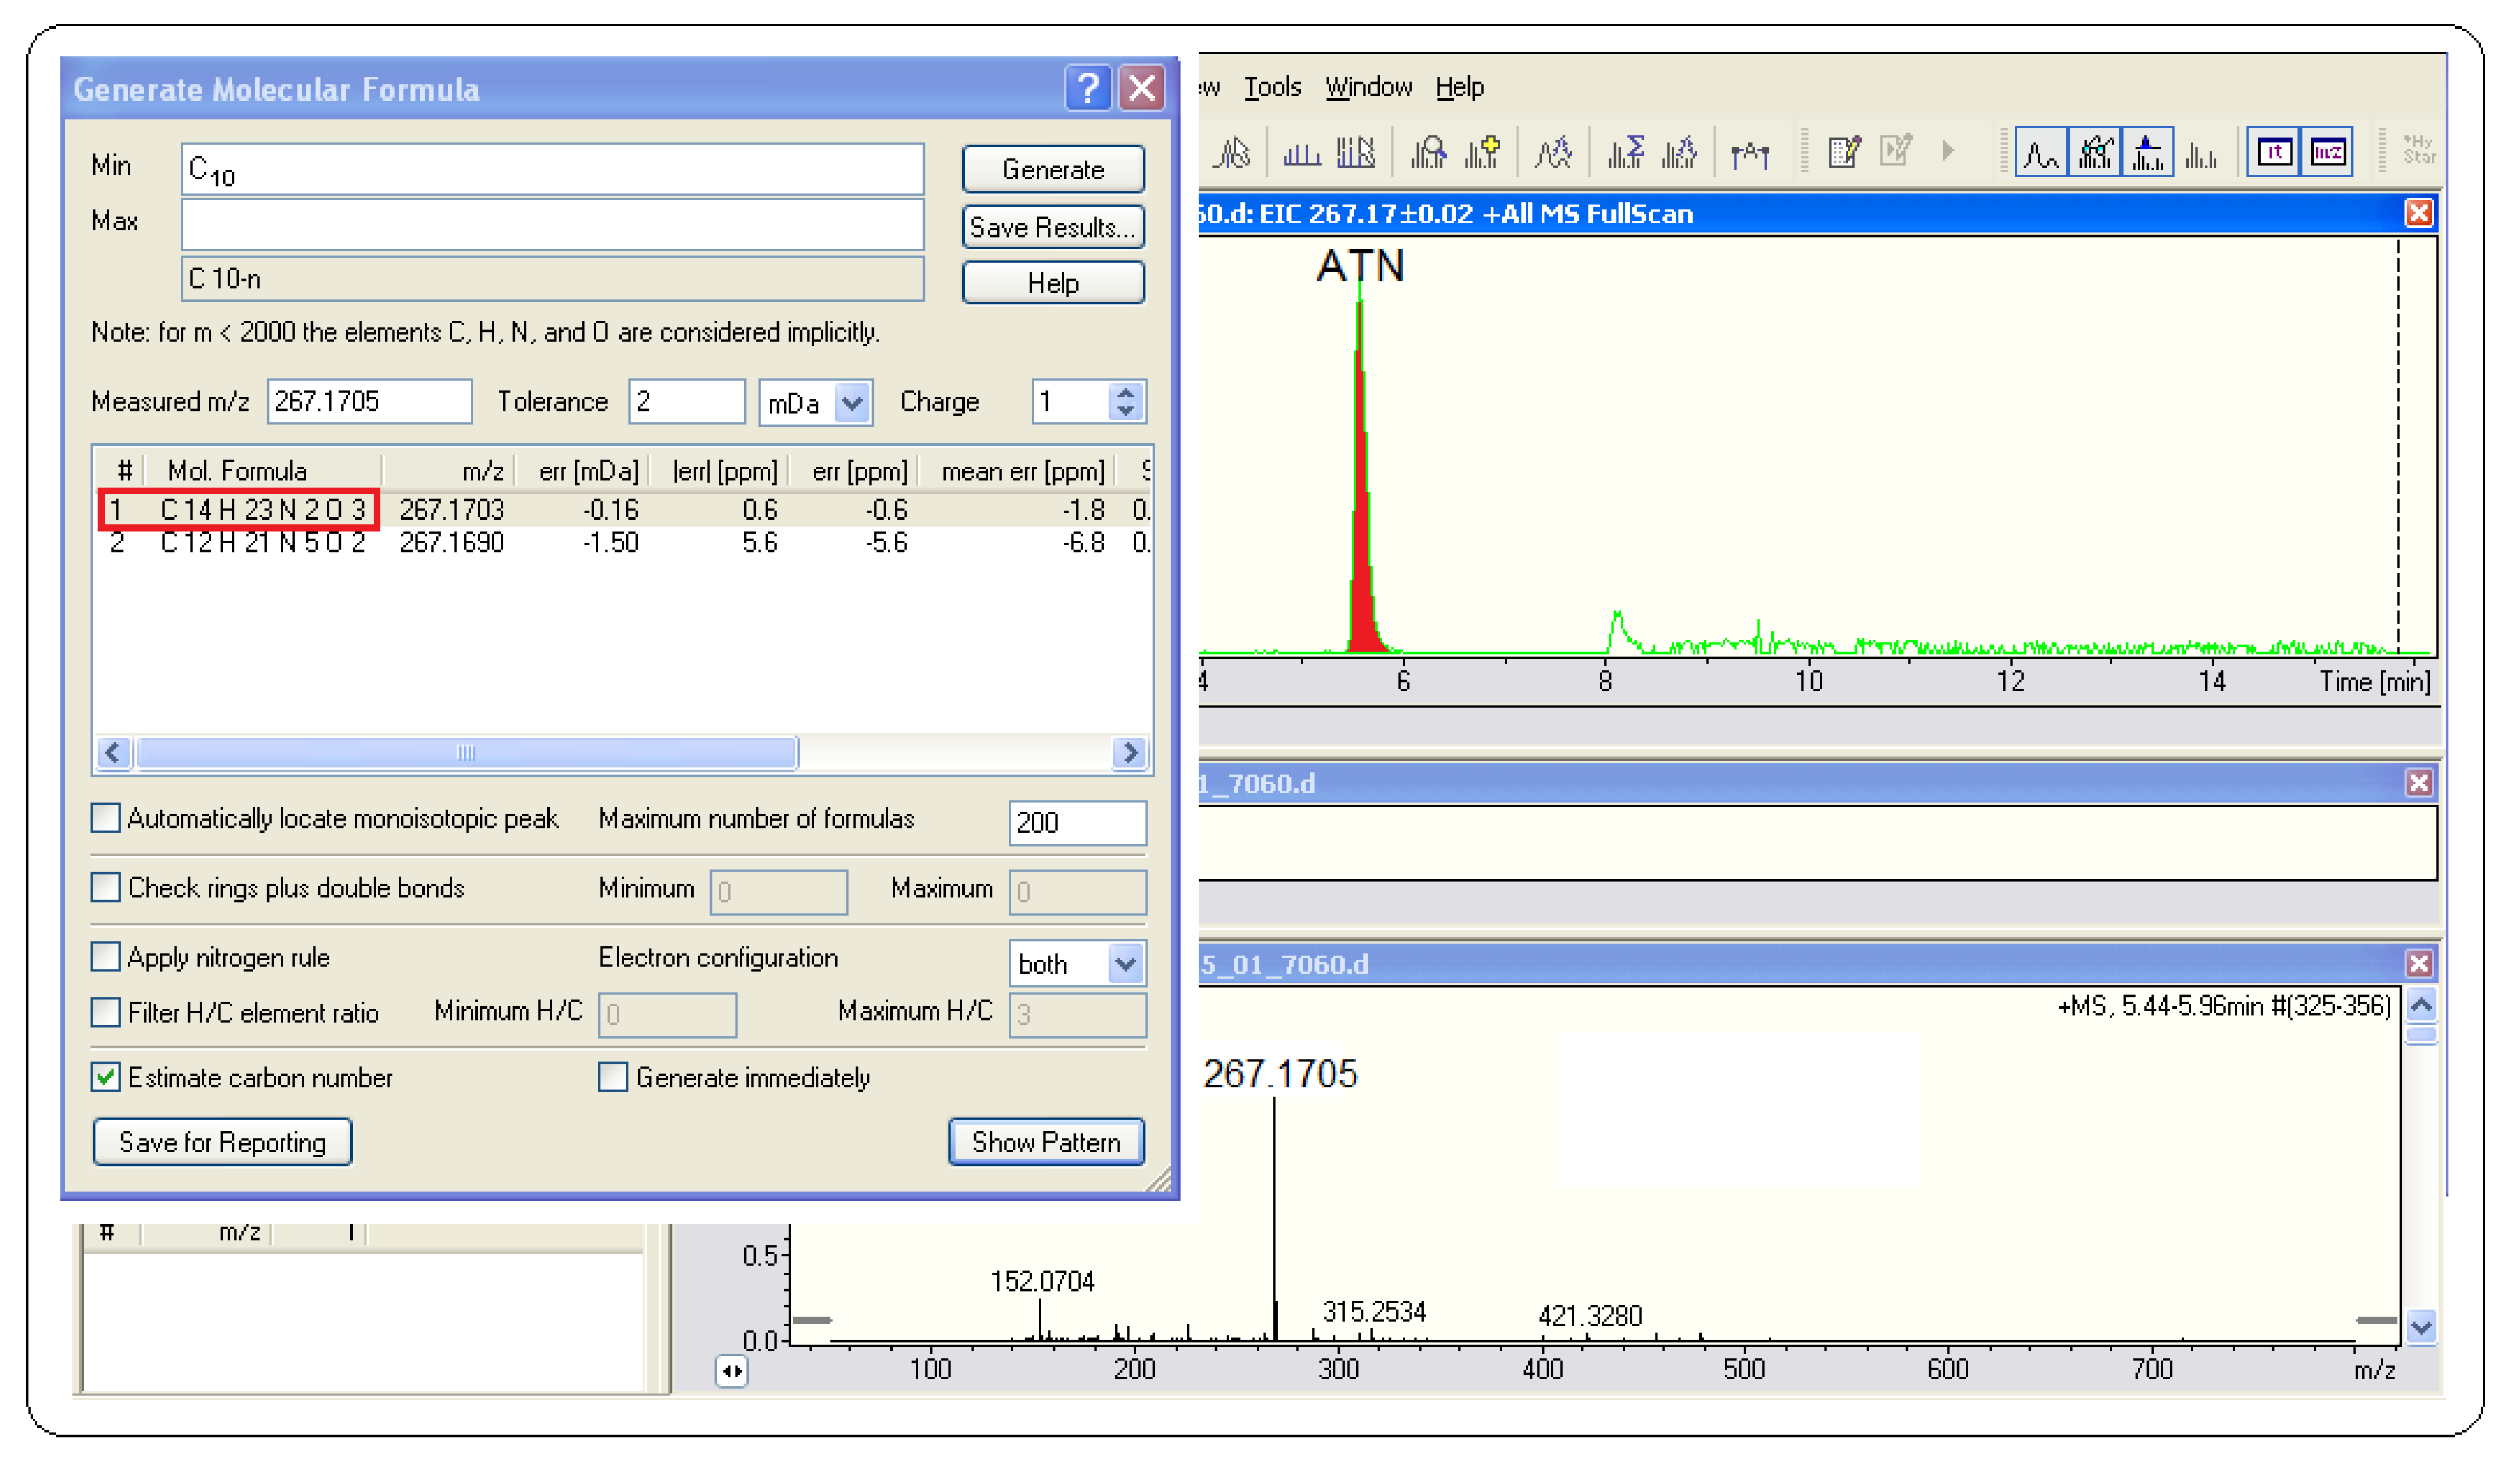Open the method editor notepad-with-pencil icon
Viewport: 2520px width, 1471px height.
pos(1844,152)
